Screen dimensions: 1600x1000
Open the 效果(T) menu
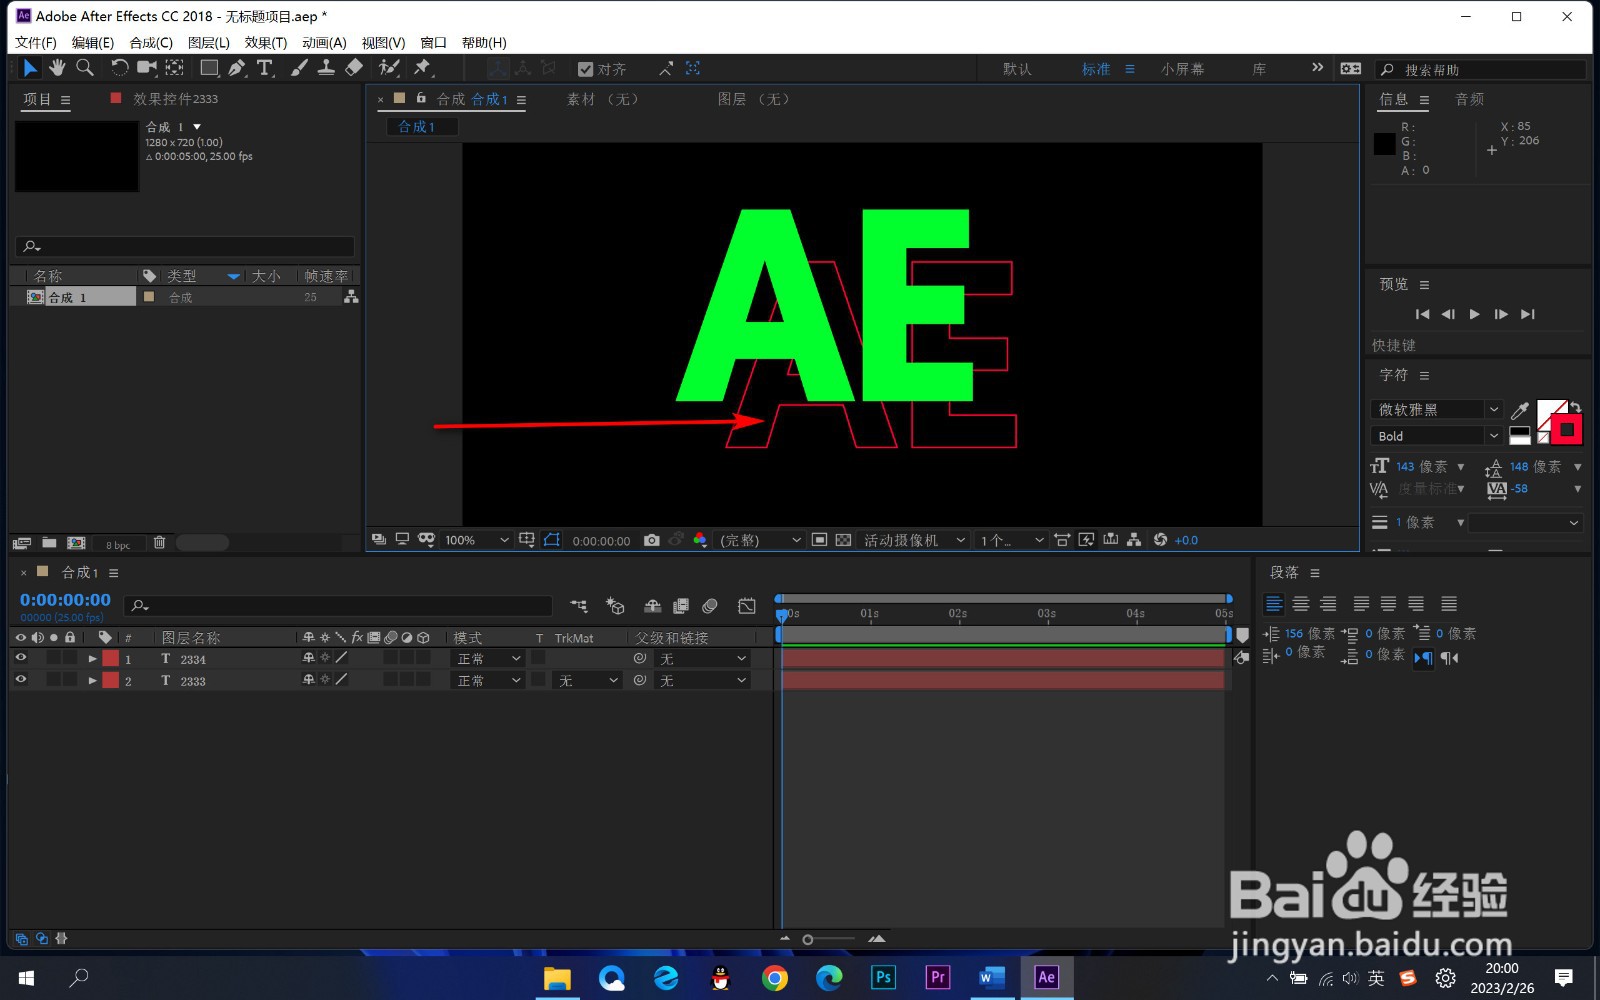point(266,43)
